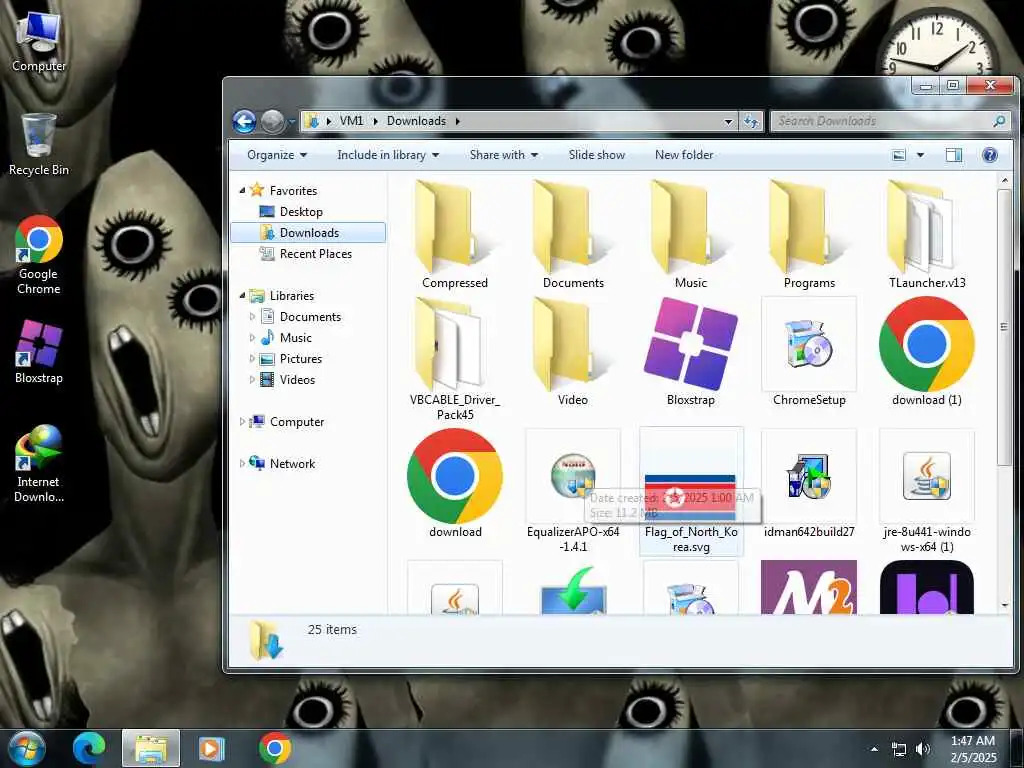Viewport: 1024px width, 768px height.
Task: Select Downloads under Favorites
Action: pyautogui.click(x=308, y=232)
